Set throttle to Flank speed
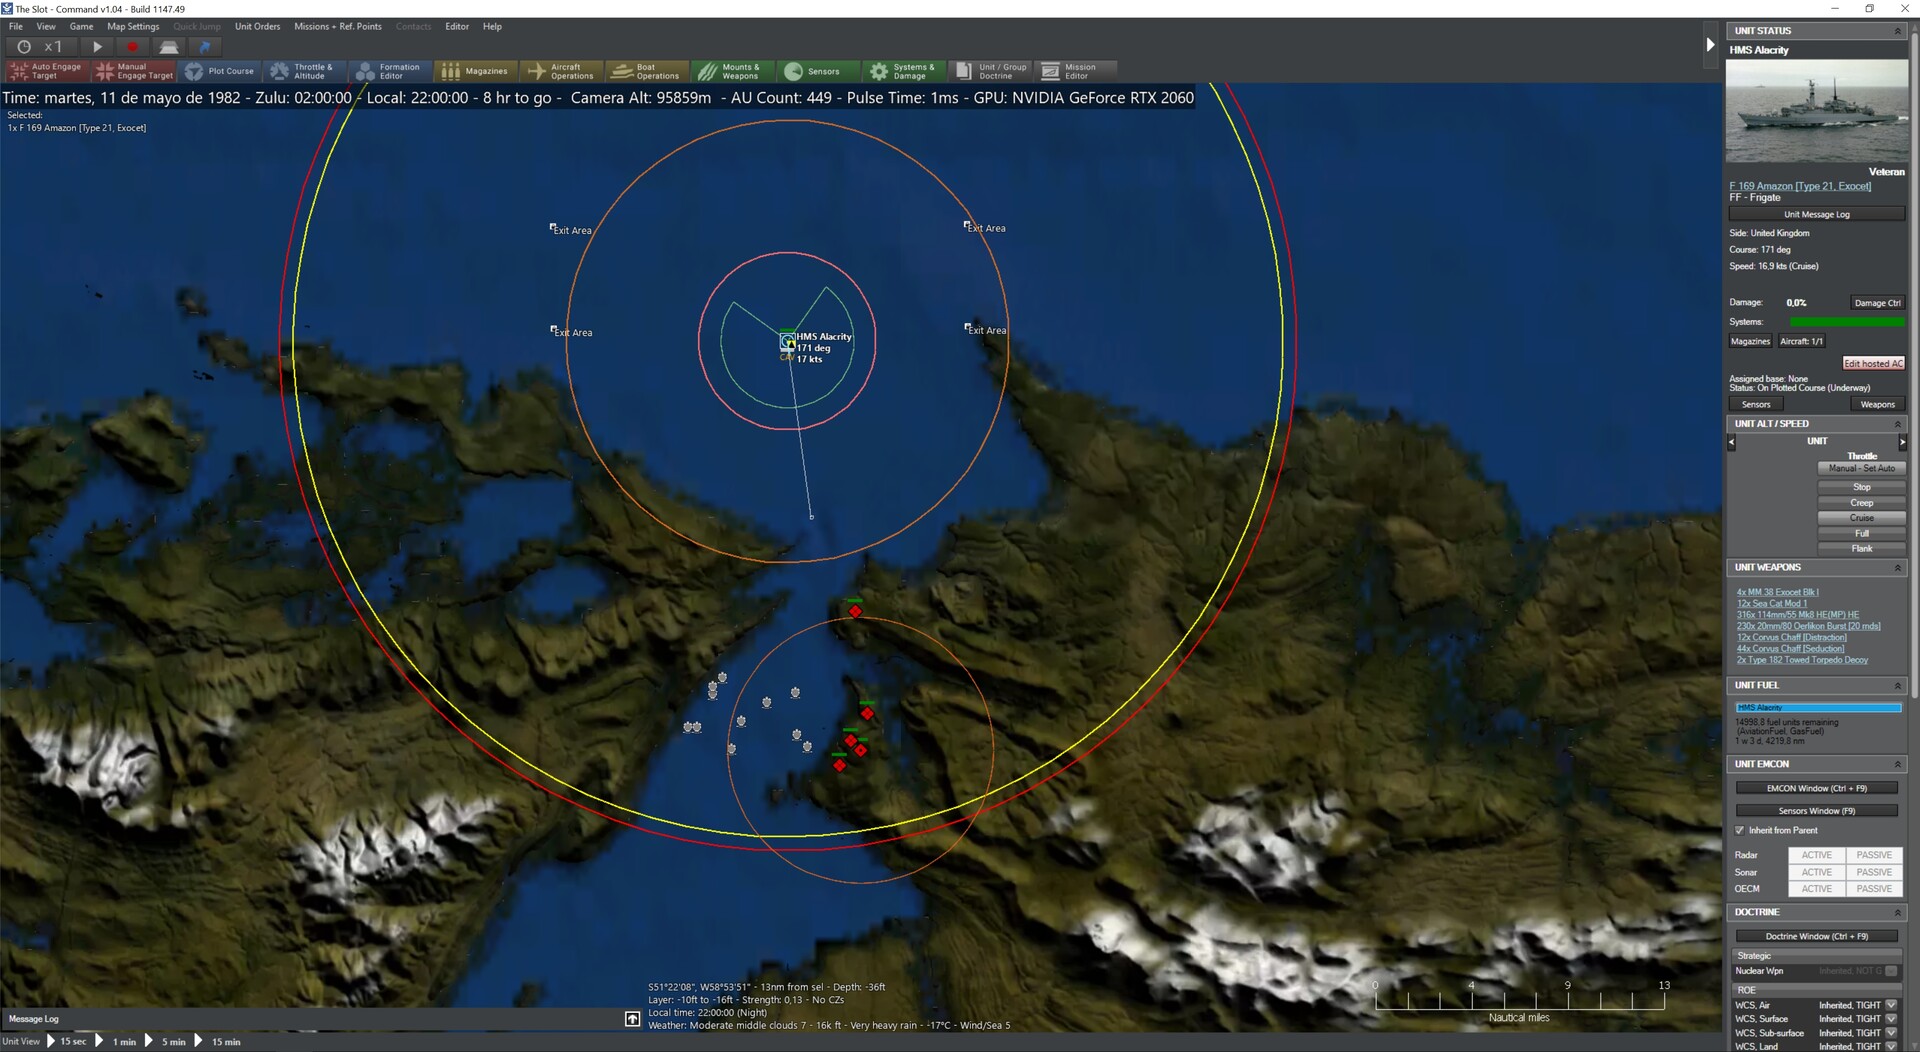The height and width of the screenshot is (1052, 1920). coord(1861,548)
